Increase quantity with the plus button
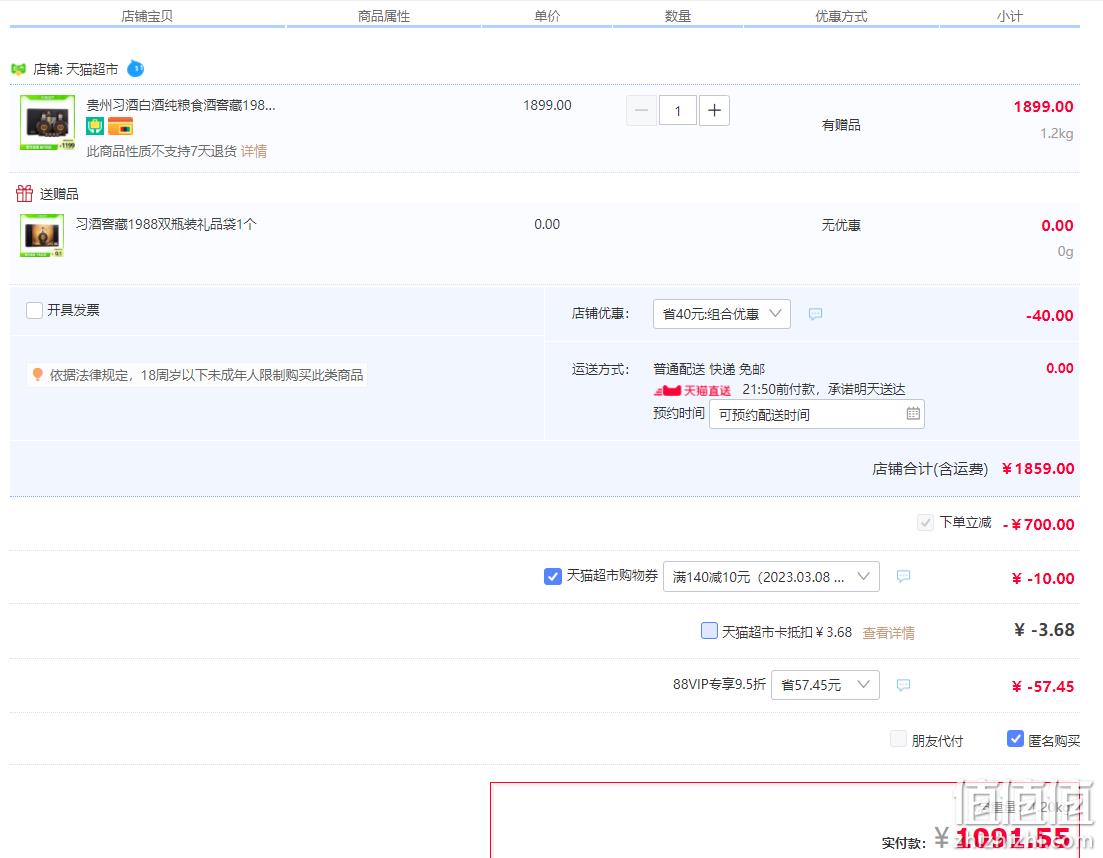1103x858 pixels. pyautogui.click(x=714, y=110)
